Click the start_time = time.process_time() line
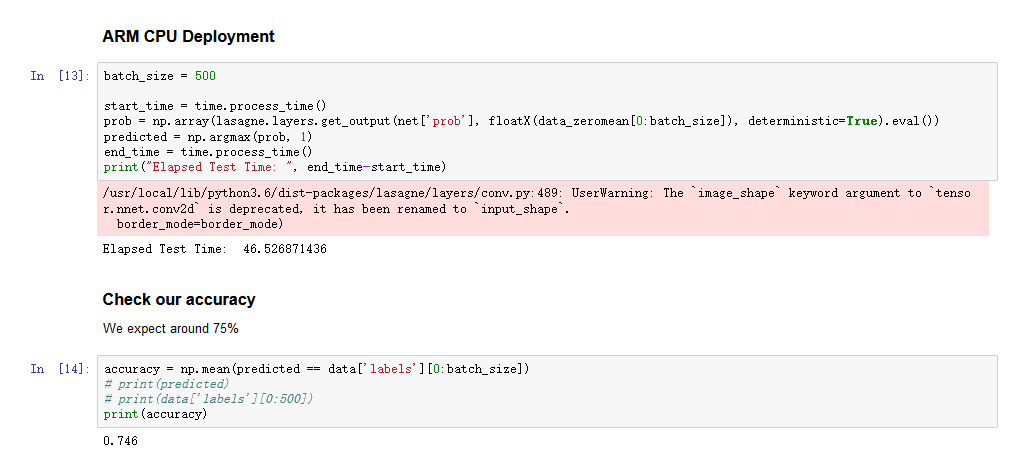 pyautogui.click(x=215, y=106)
